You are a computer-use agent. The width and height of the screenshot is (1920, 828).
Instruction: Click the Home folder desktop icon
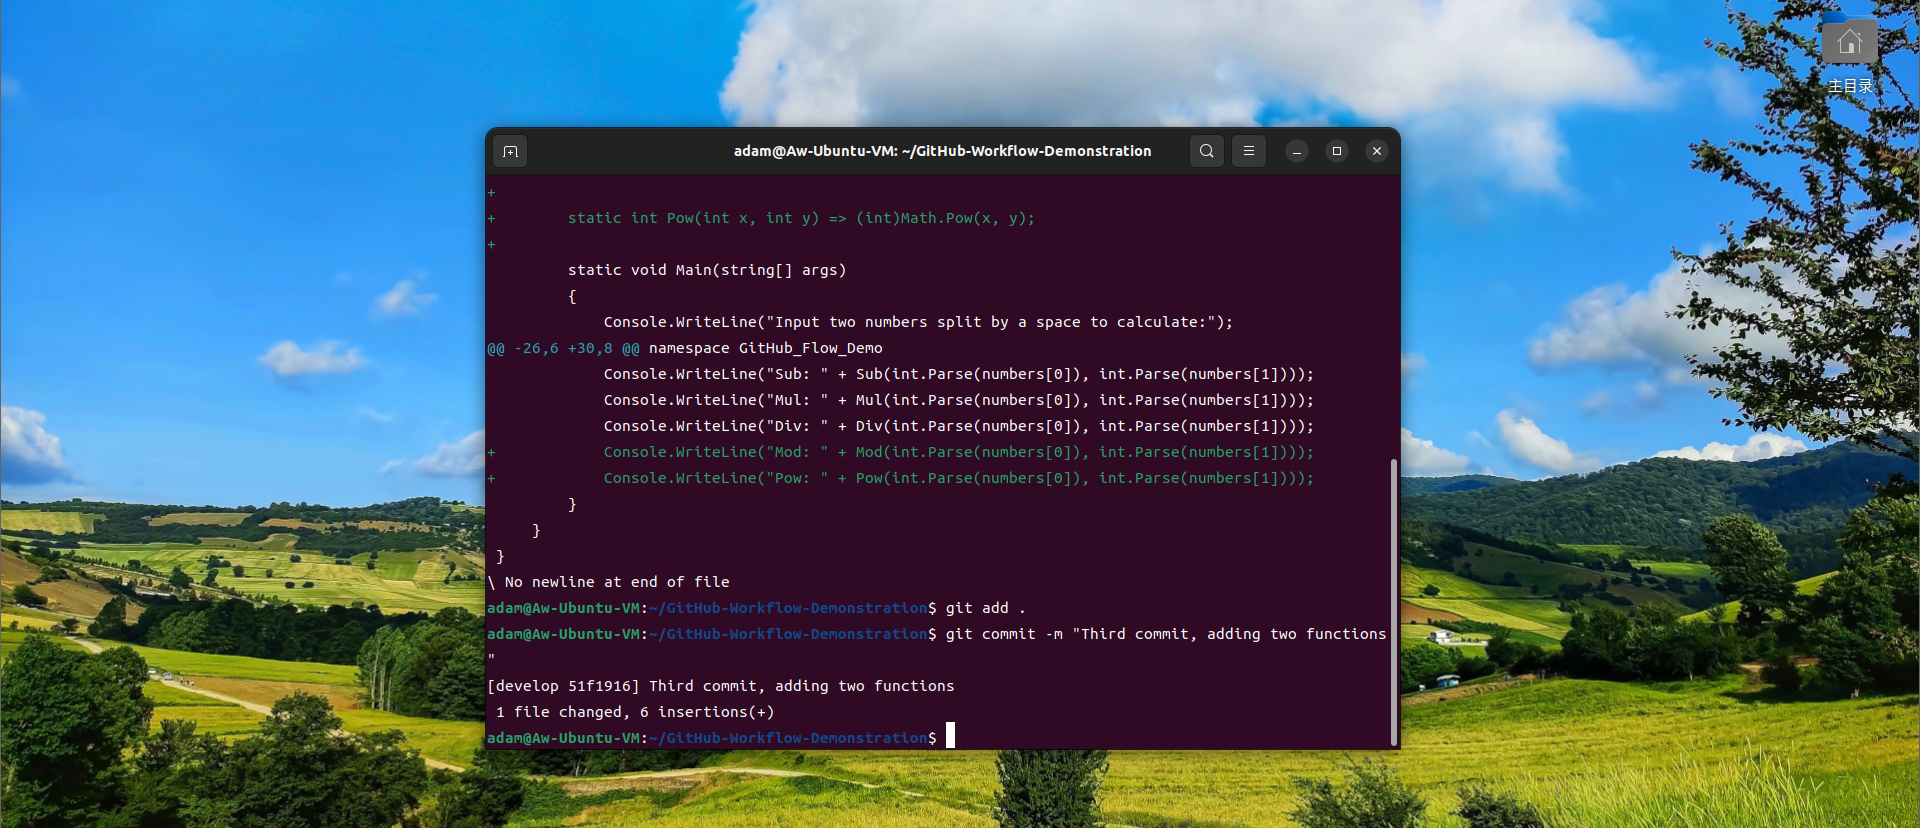pyautogui.click(x=1849, y=42)
